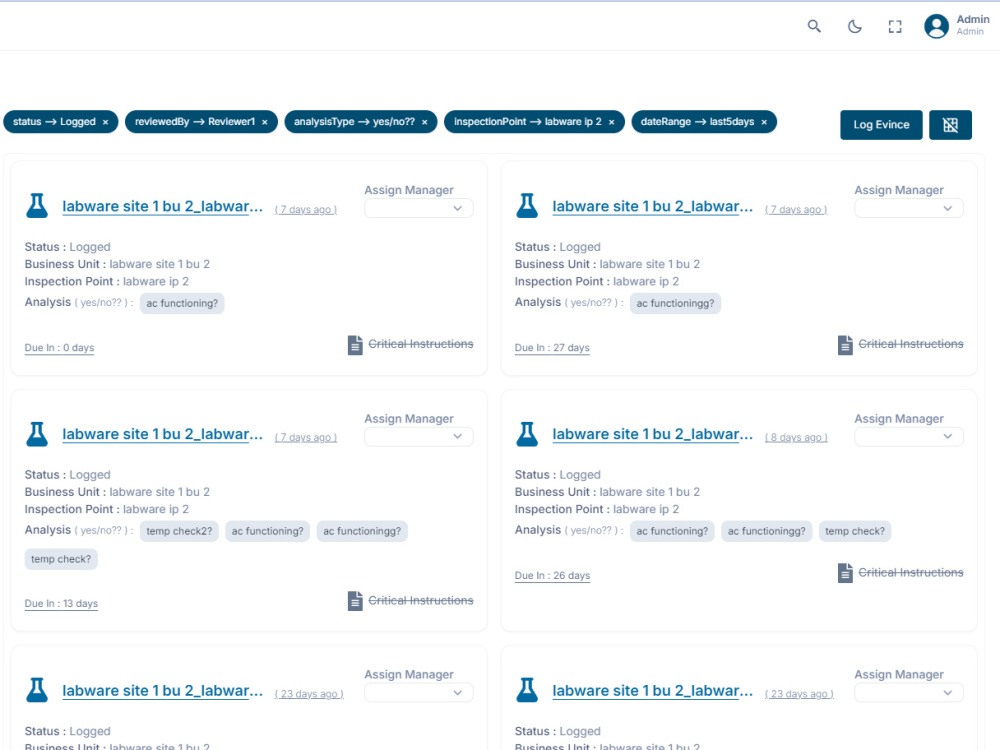Remove the status Logged filter chip
This screenshot has height=750, width=1000.
point(105,122)
